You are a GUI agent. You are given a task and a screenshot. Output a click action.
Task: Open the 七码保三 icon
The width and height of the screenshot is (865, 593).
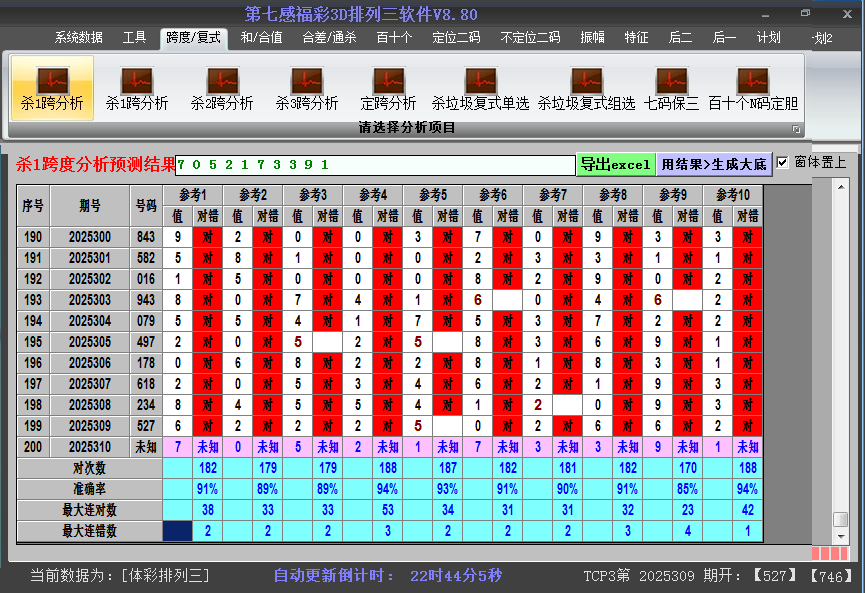[671, 88]
